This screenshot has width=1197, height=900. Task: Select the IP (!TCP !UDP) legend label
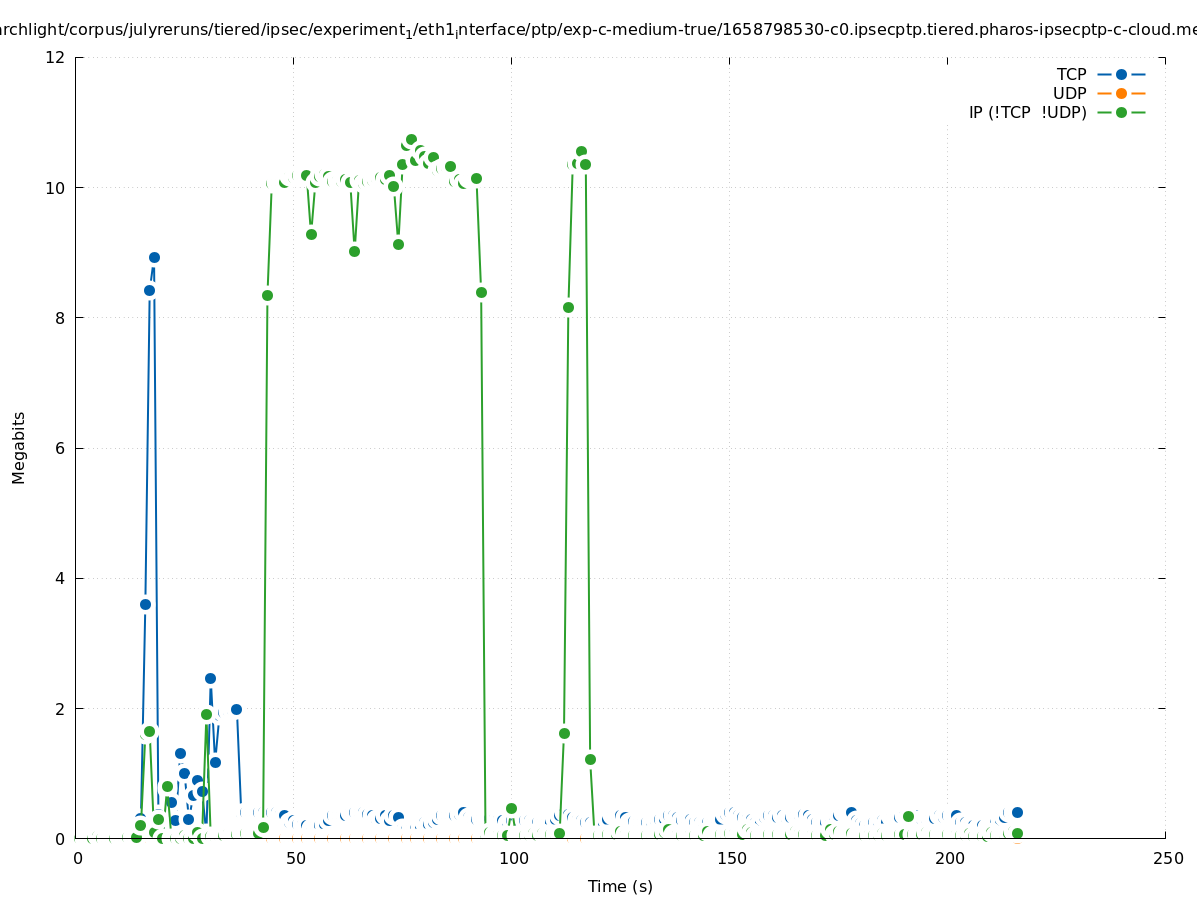pyautogui.click(x=1027, y=112)
